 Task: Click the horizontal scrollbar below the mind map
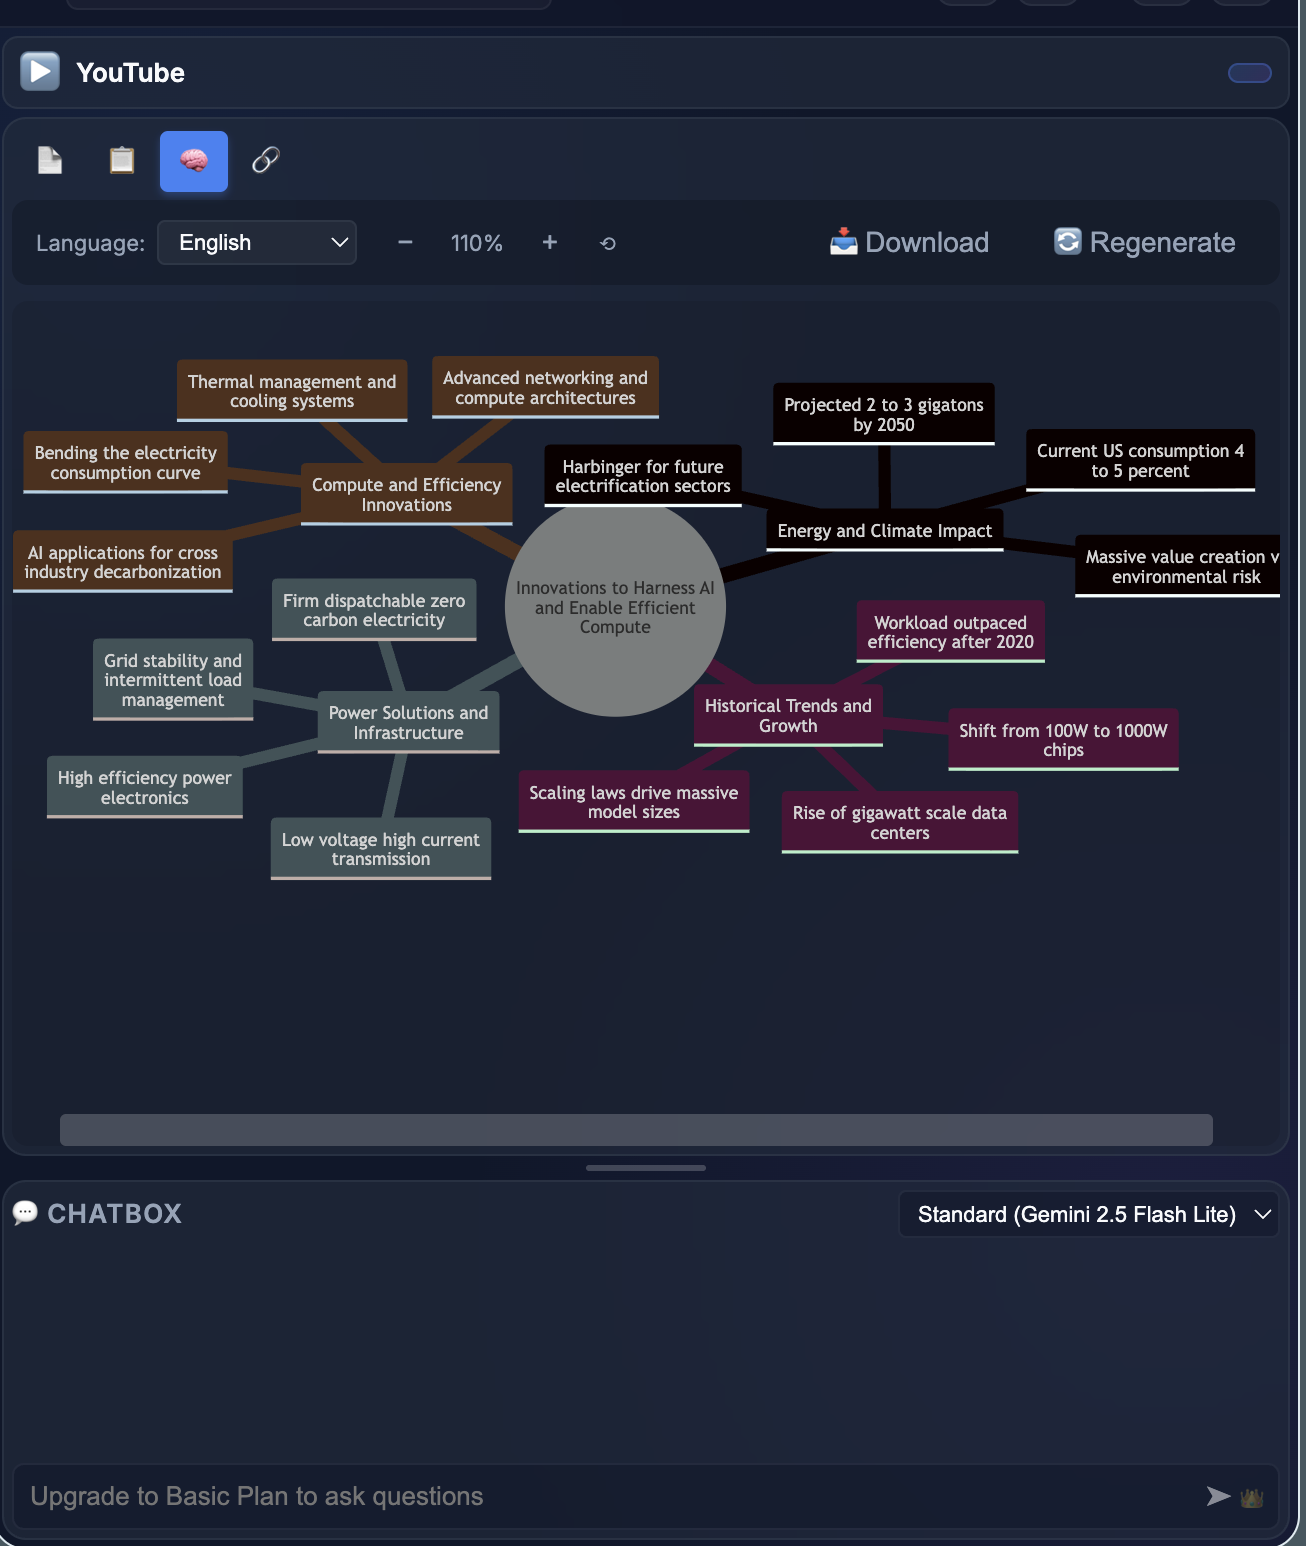[x=637, y=1129]
